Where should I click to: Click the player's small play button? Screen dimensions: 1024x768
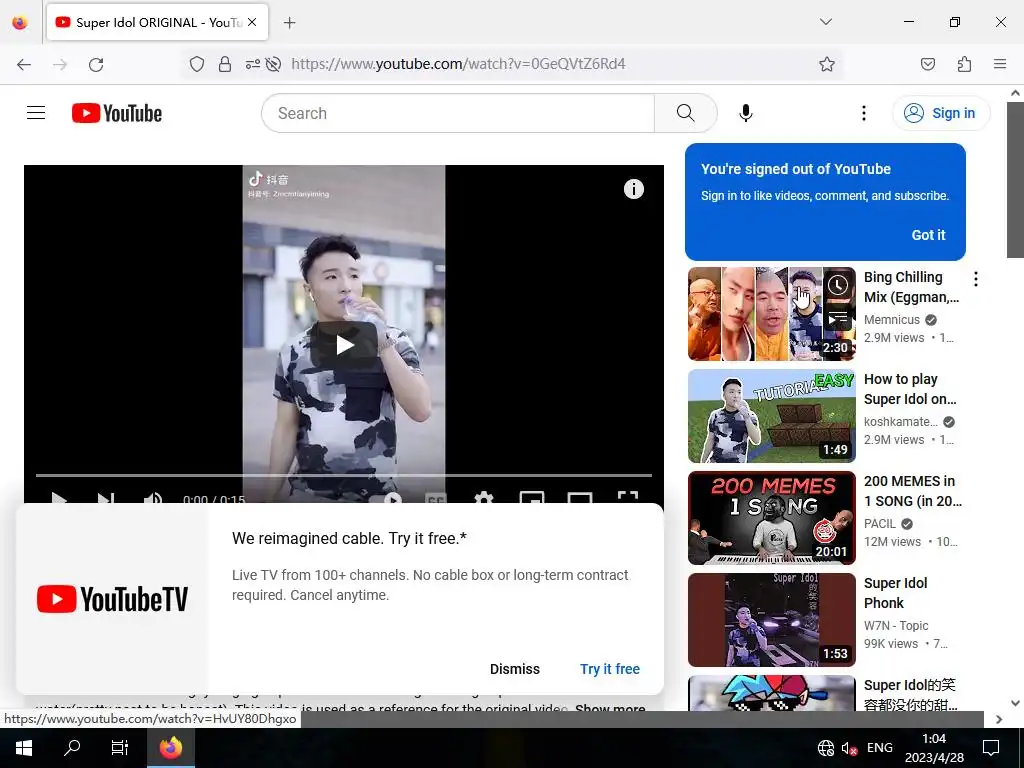59,498
